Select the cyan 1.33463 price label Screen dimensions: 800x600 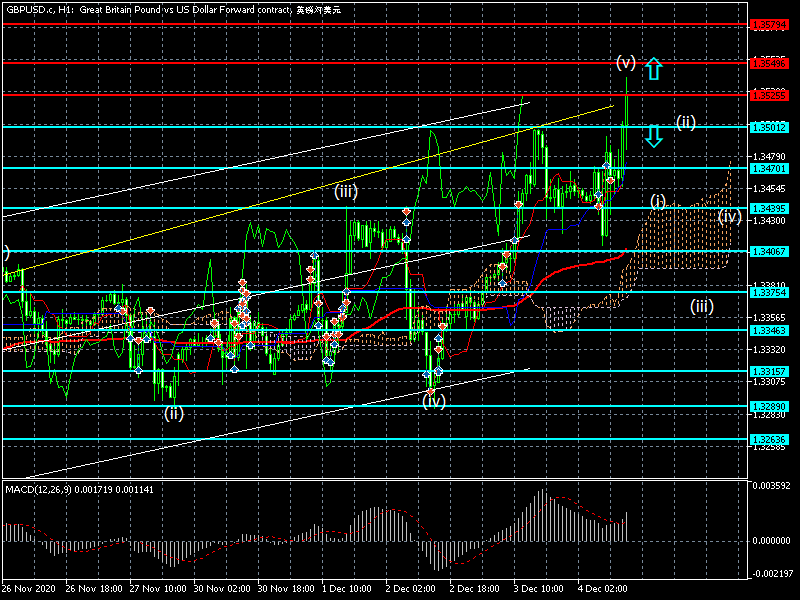[x=769, y=331]
